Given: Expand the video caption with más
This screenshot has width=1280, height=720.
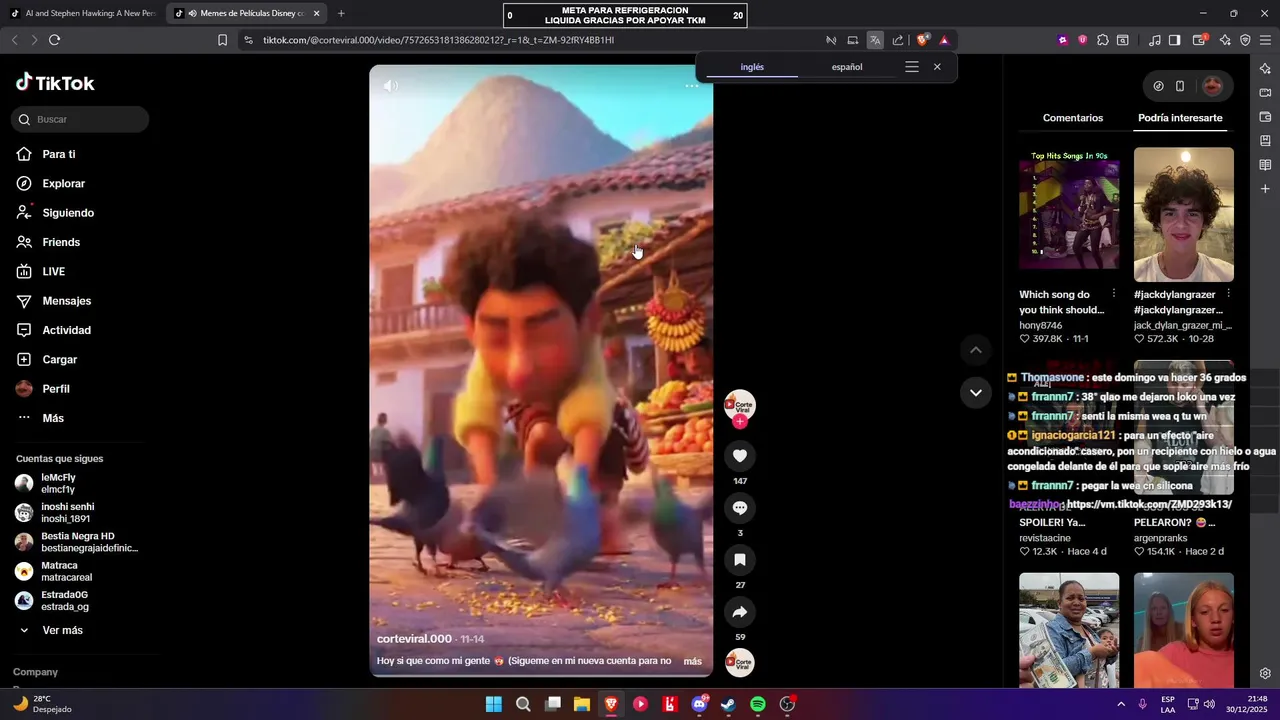Looking at the screenshot, I should click(x=692, y=661).
